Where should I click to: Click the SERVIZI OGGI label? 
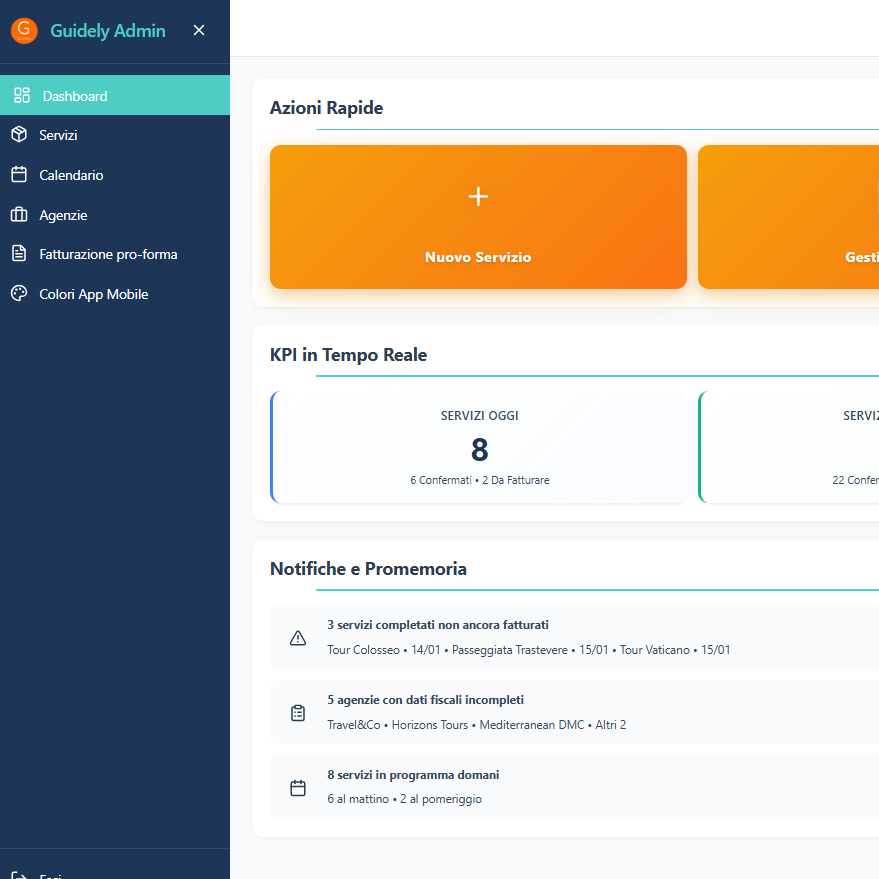tap(480, 415)
